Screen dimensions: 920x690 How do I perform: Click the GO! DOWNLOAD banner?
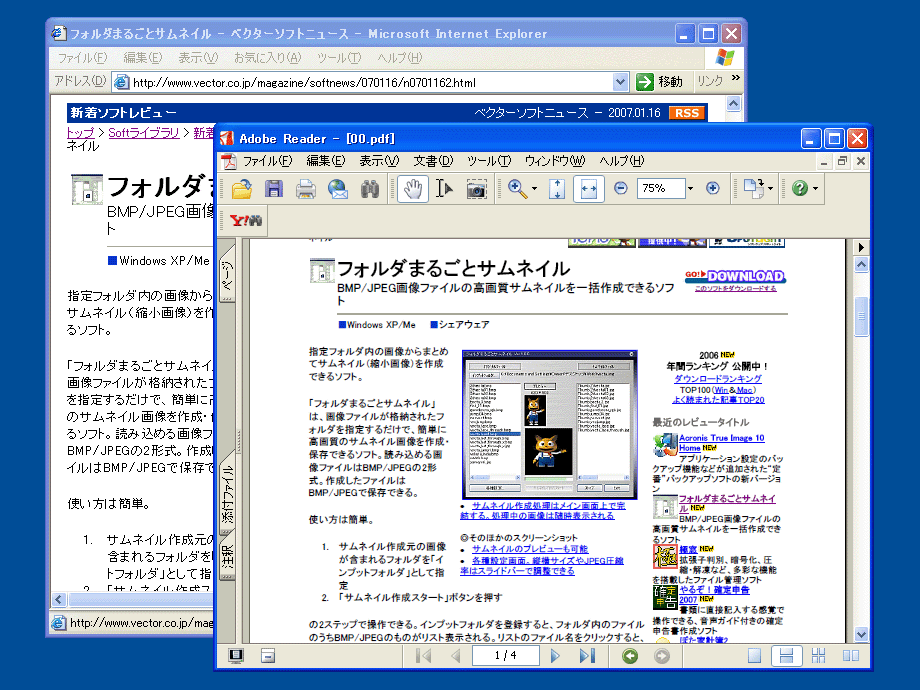coord(735,276)
